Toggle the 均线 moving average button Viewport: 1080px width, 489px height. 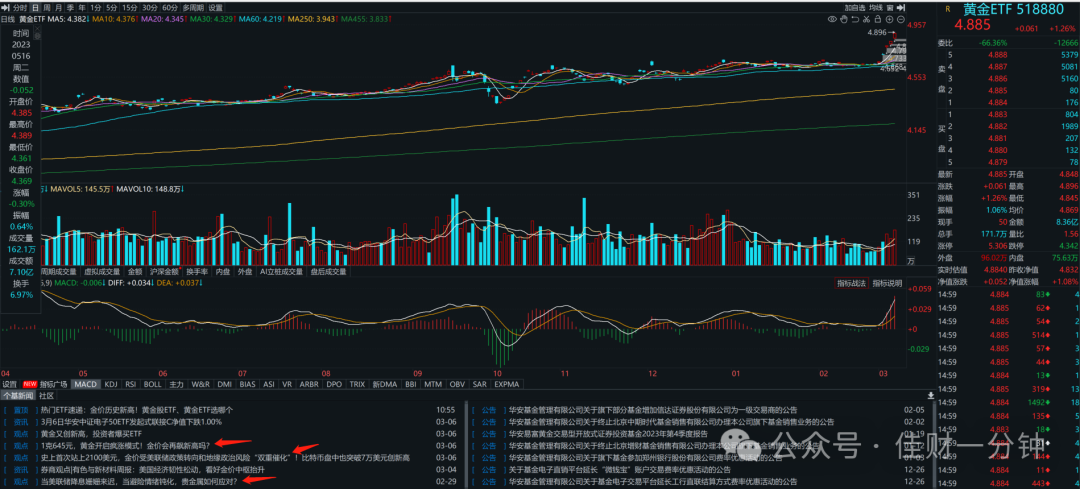coord(876,8)
